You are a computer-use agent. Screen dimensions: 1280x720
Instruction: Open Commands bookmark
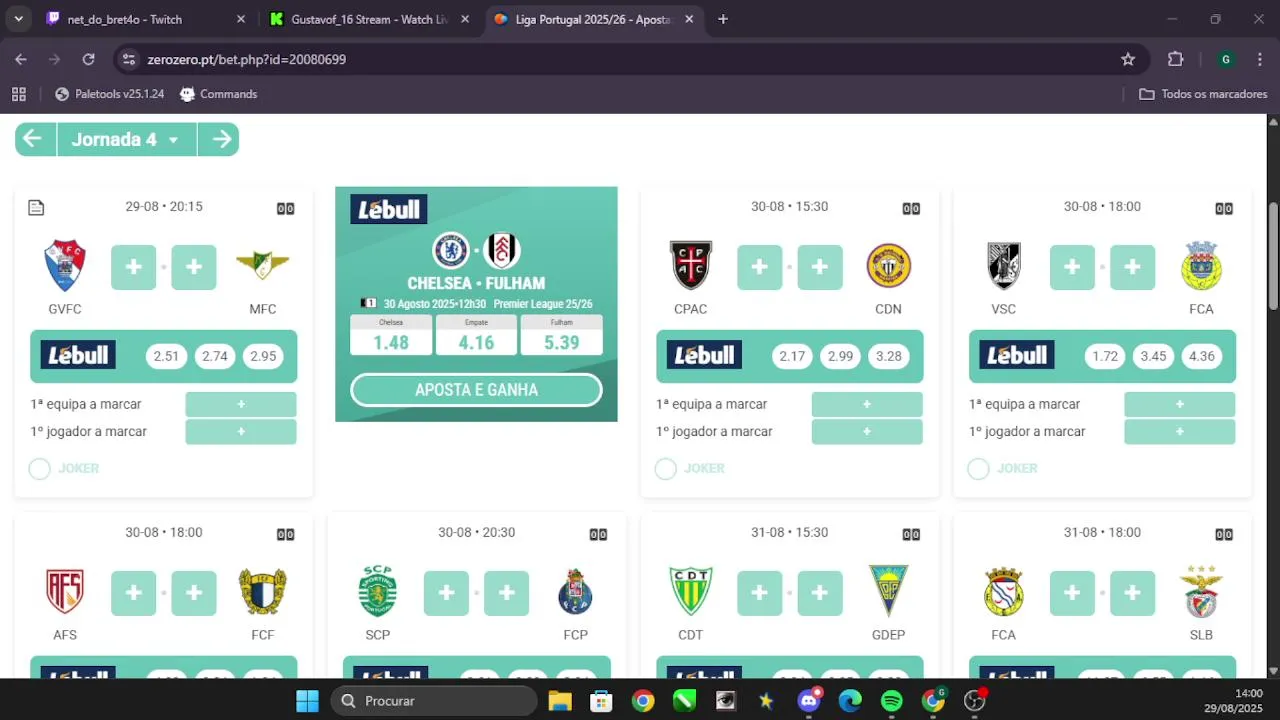(218, 94)
